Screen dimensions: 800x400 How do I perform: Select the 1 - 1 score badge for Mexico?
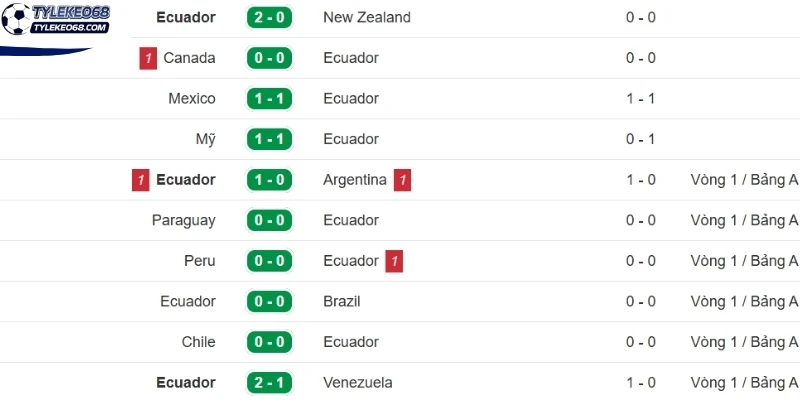(269, 98)
